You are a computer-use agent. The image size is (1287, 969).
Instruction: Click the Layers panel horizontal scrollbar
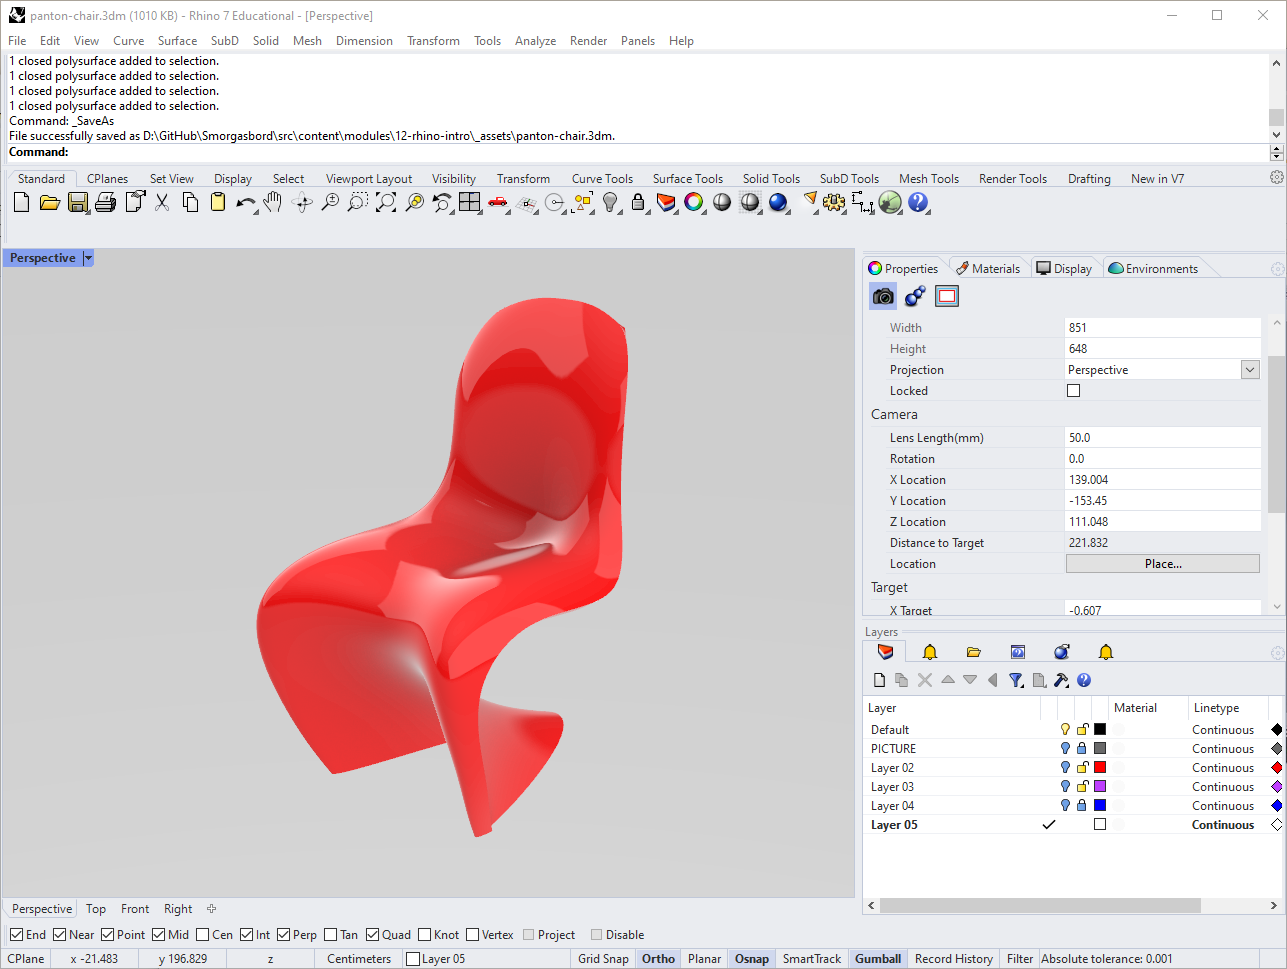coord(1040,905)
